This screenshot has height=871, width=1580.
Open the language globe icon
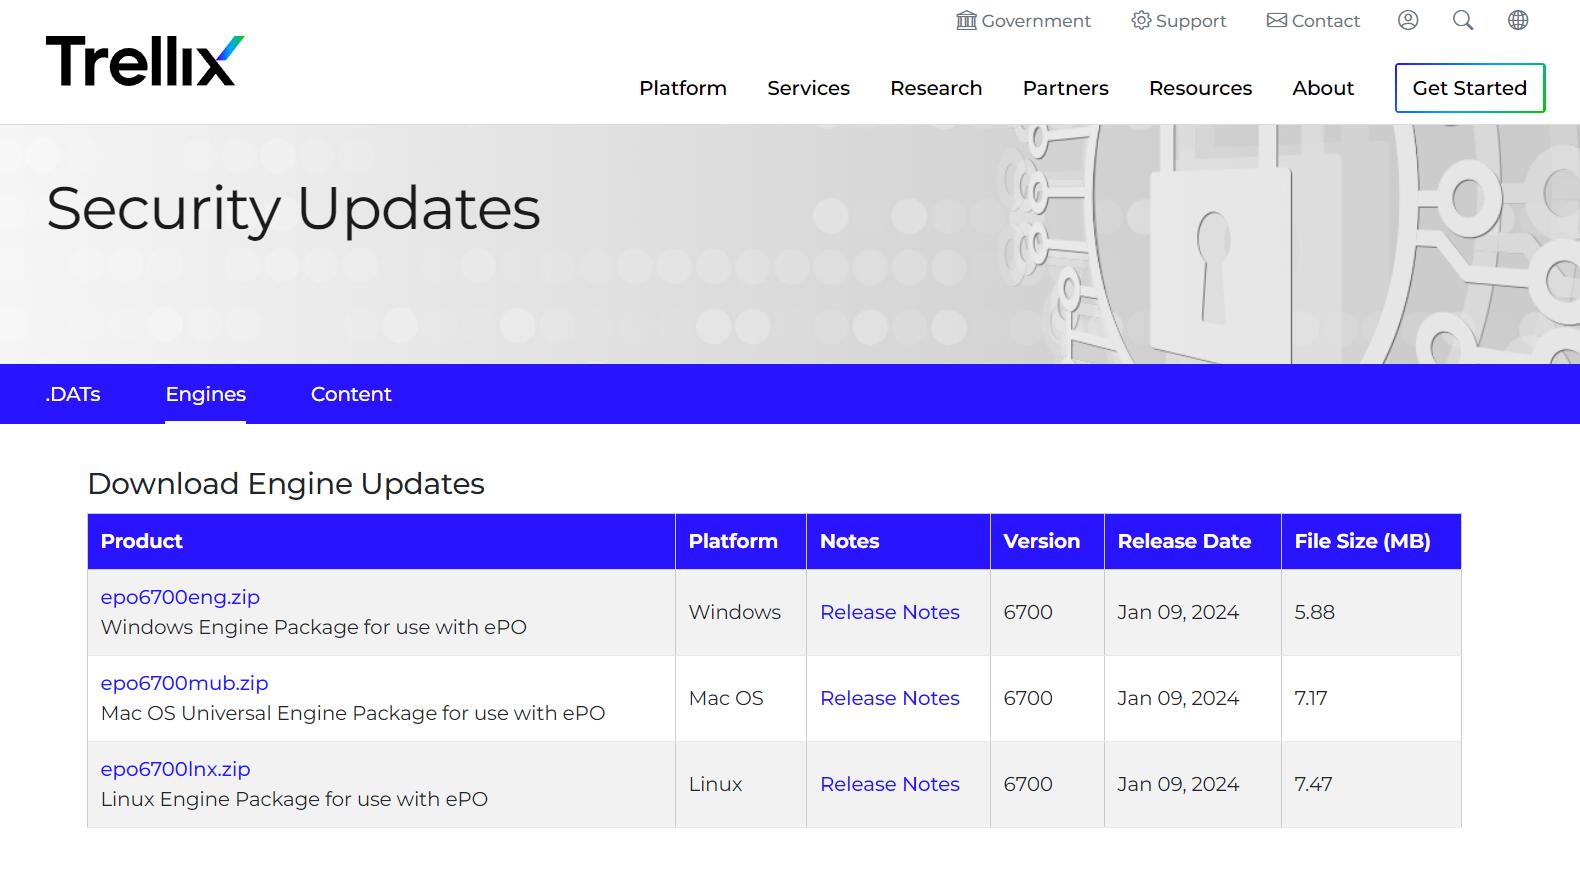tap(1518, 20)
